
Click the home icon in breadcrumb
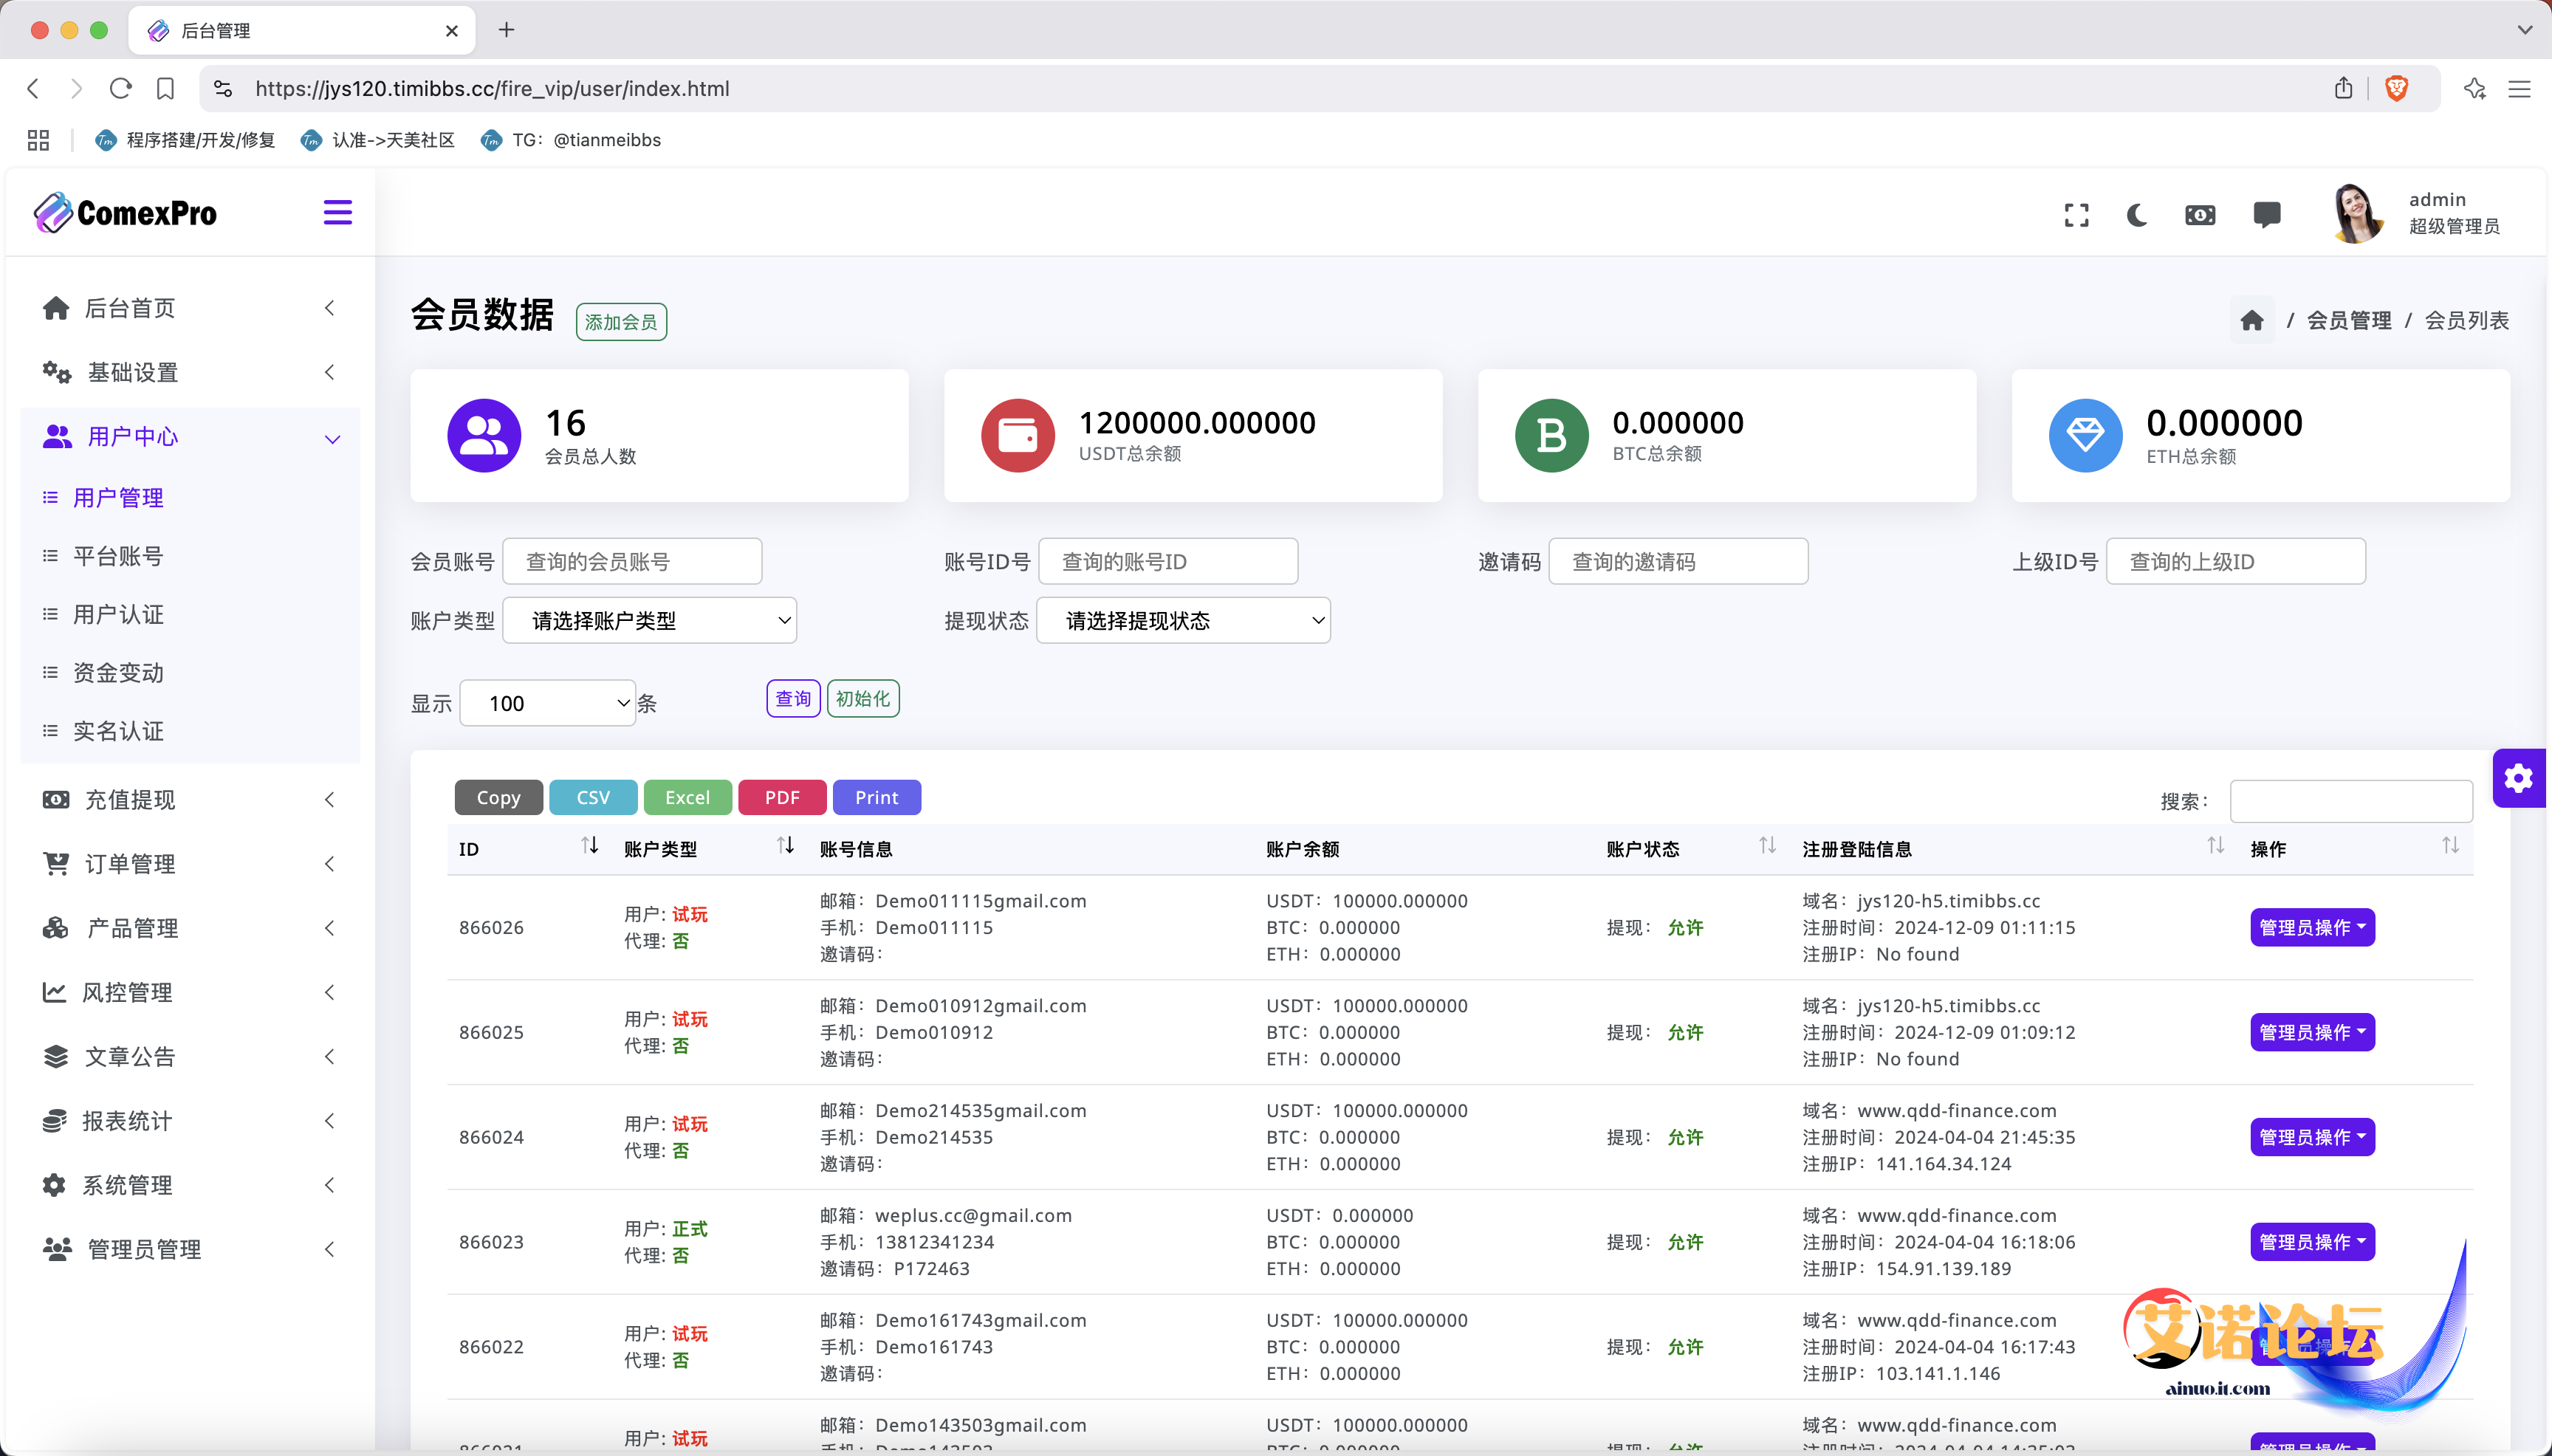point(2251,320)
